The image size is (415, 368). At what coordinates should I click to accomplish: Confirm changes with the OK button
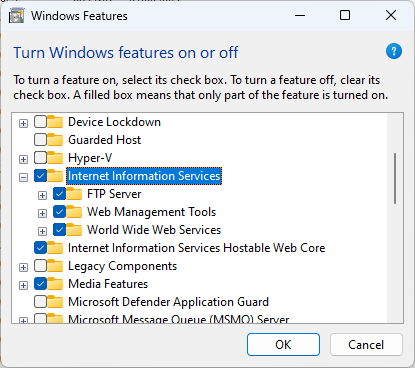pos(283,345)
